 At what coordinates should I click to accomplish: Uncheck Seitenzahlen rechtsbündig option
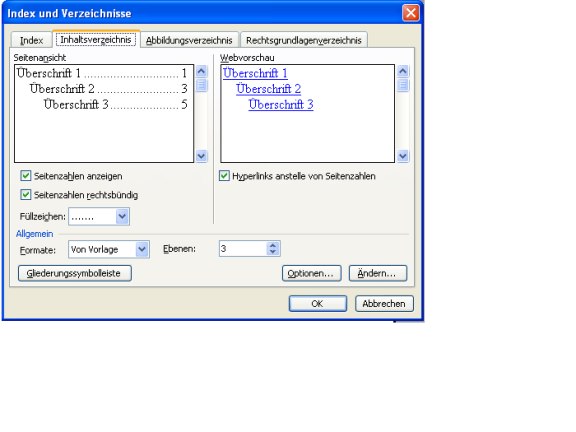point(26,194)
